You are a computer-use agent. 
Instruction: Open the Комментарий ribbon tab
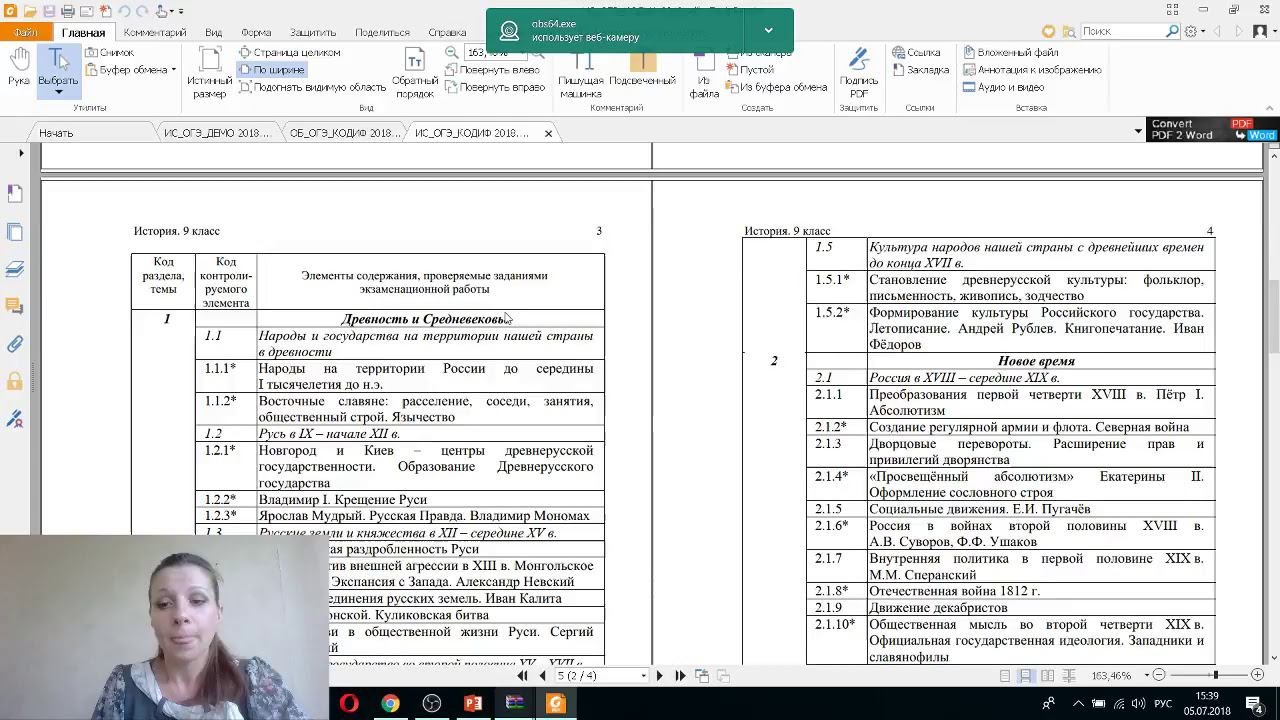(154, 32)
